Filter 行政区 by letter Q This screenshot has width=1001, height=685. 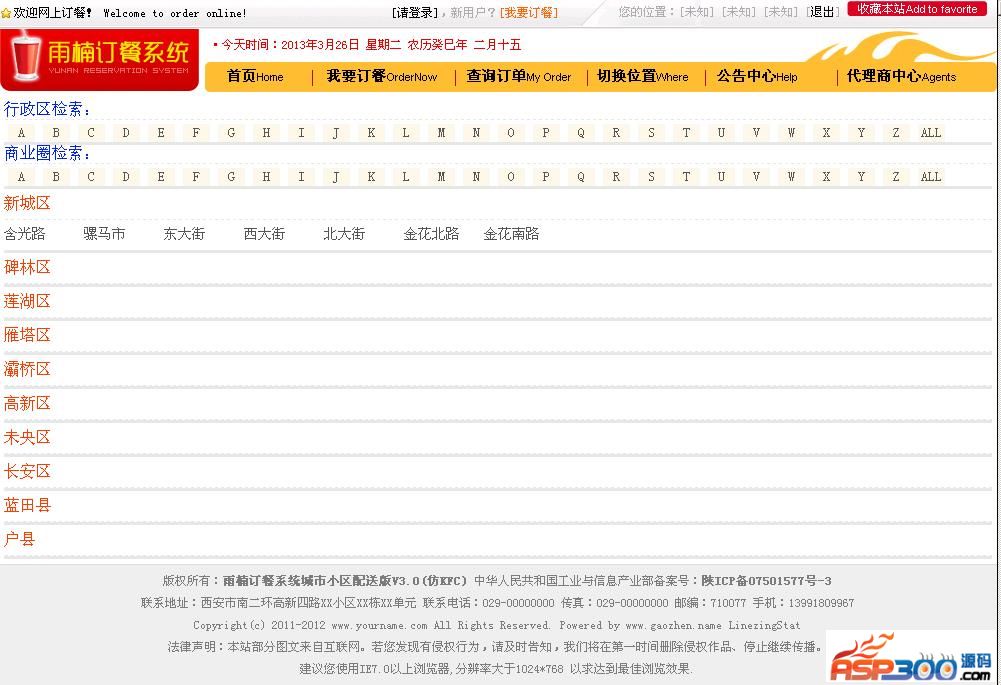pyautogui.click(x=581, y=133)
